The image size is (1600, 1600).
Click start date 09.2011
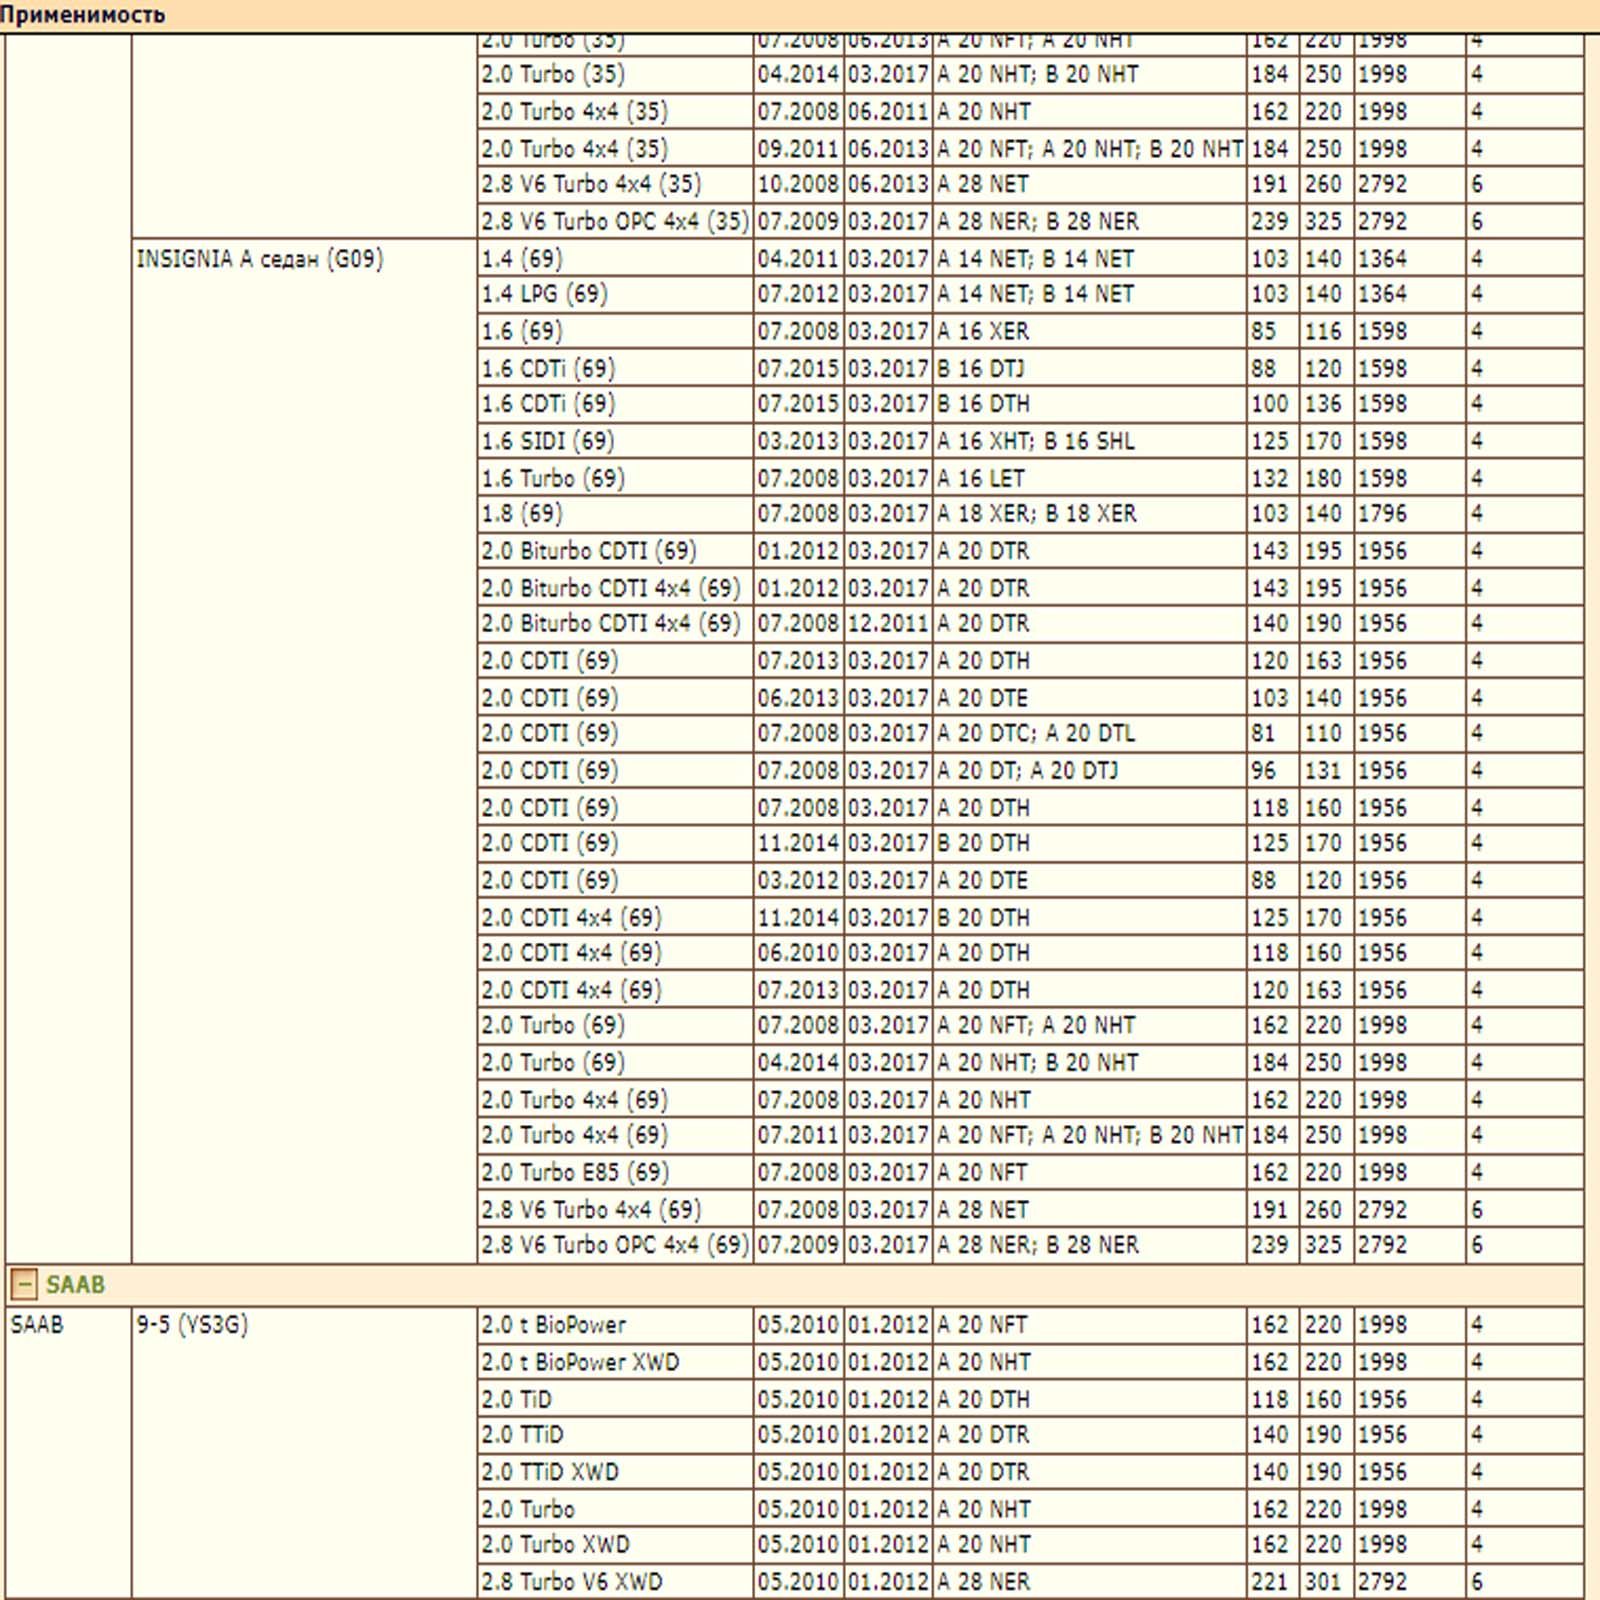[798, 148]
